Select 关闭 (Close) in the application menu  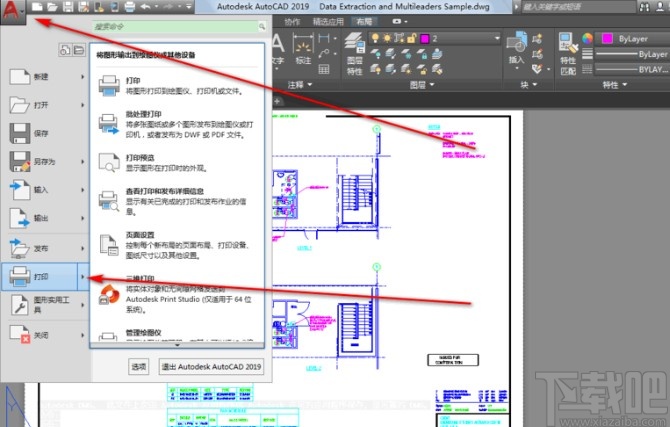tap(47, 336)
